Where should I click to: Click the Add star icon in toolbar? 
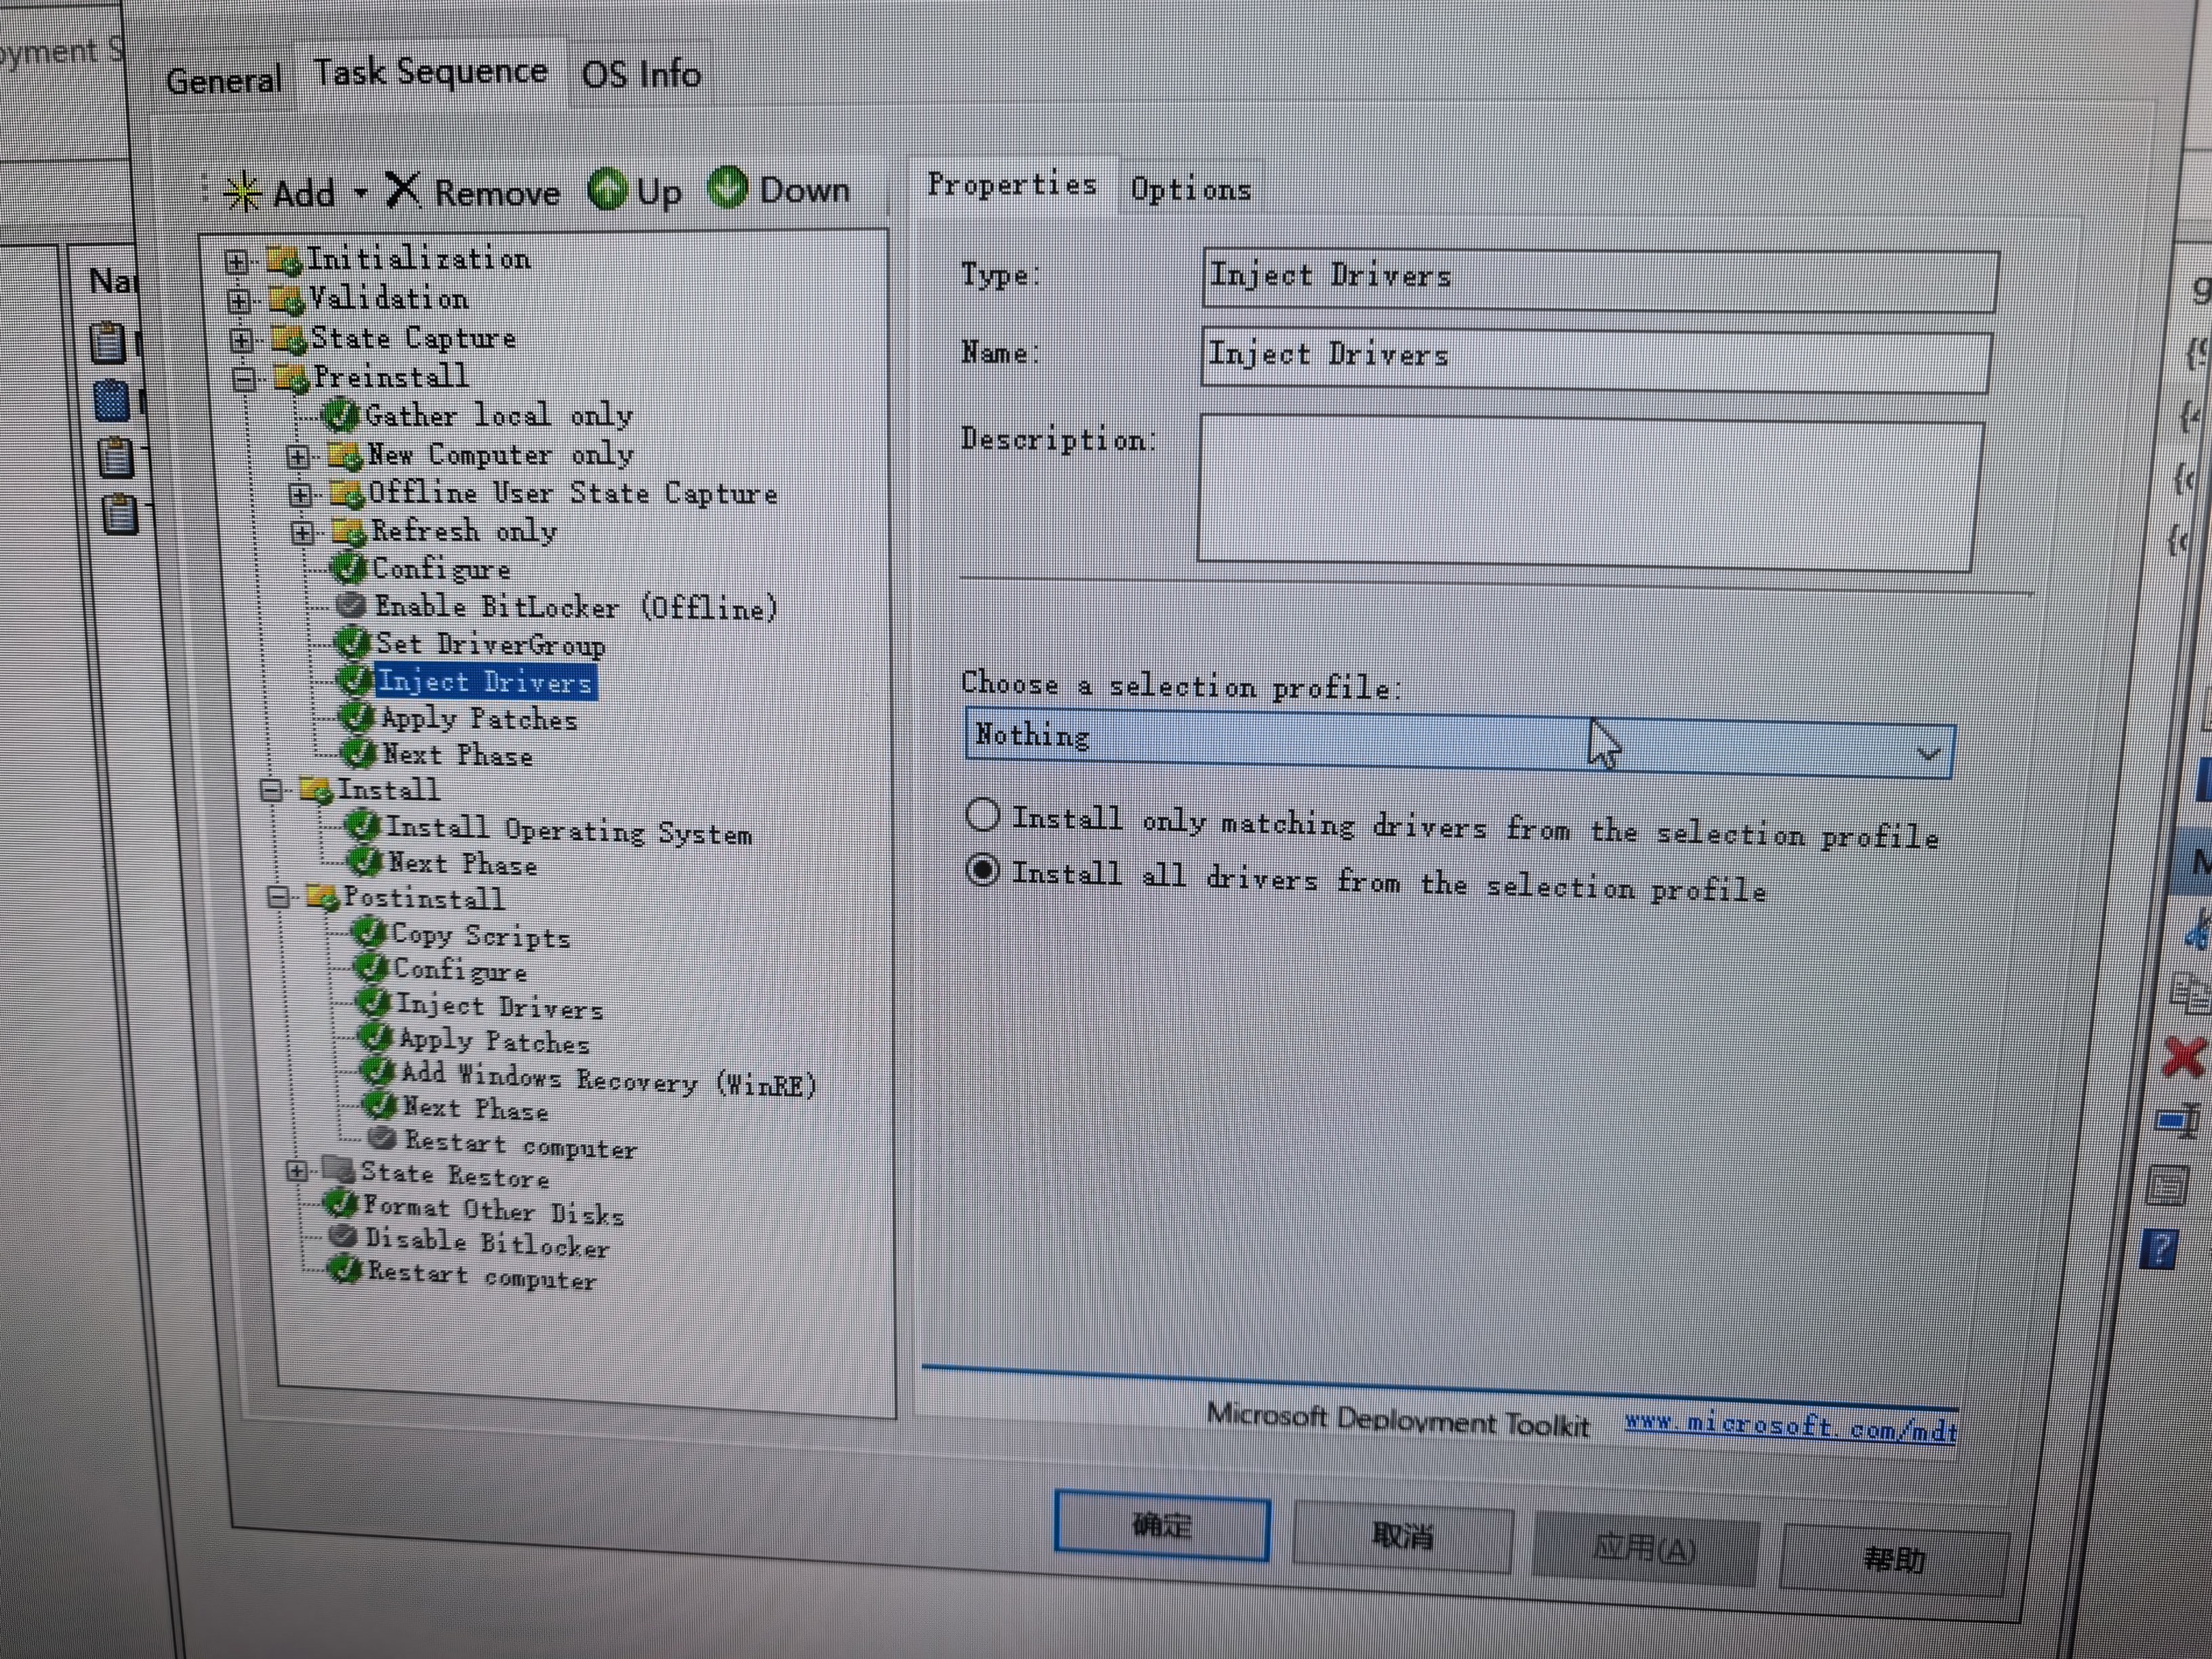[243, 192]
